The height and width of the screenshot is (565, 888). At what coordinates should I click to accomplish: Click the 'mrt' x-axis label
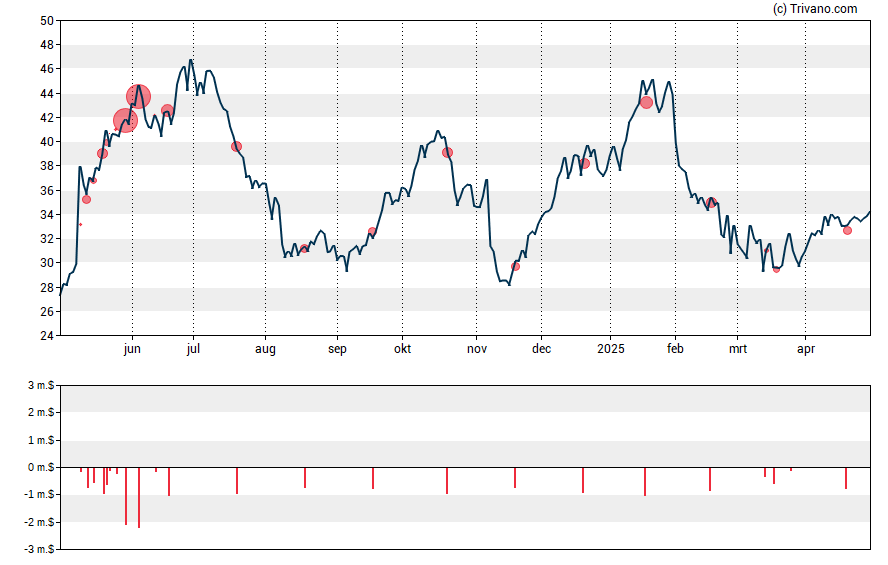(737, 349)
